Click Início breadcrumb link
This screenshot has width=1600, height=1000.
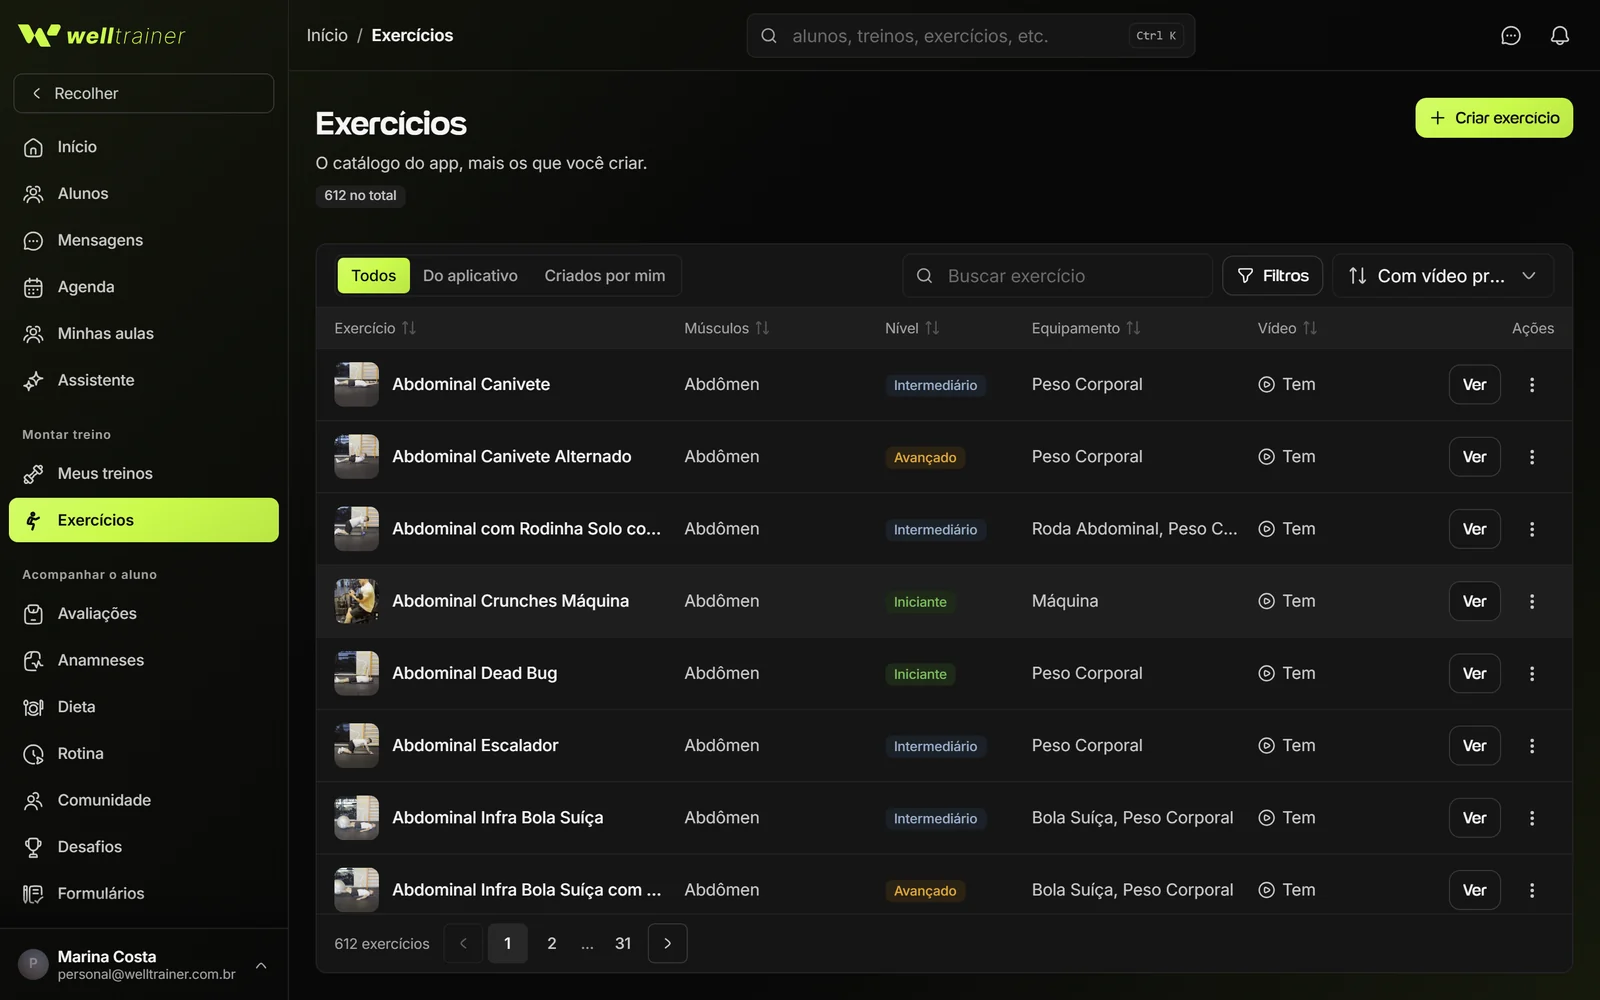327,35
